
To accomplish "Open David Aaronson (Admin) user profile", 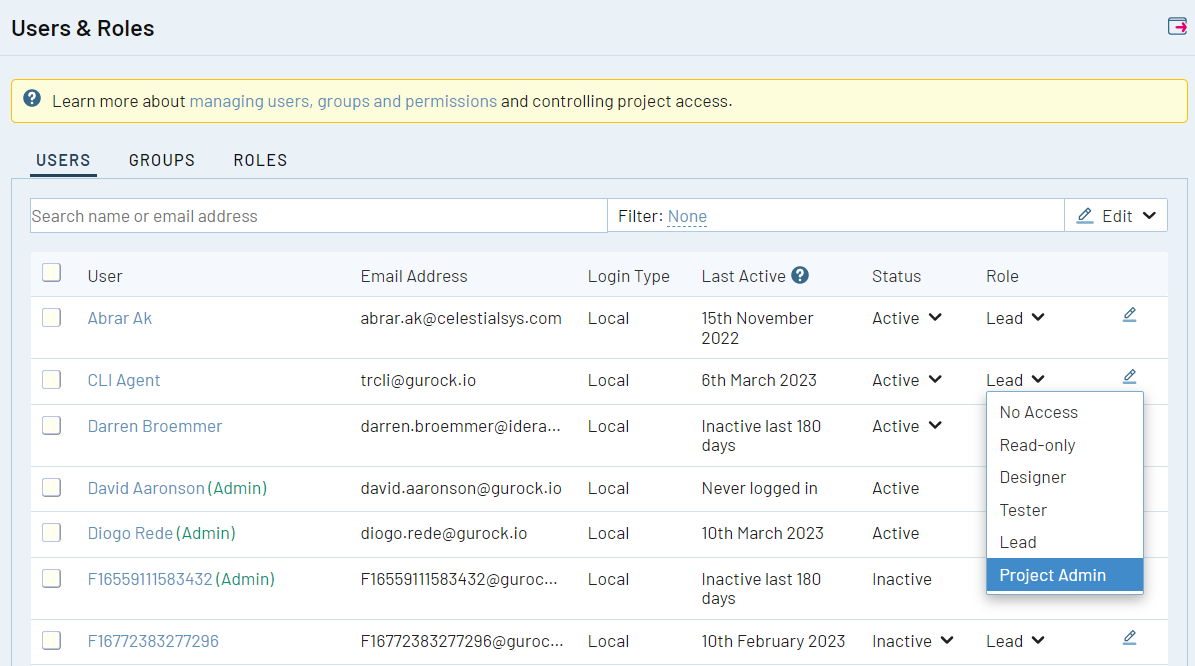I will 177,488.
